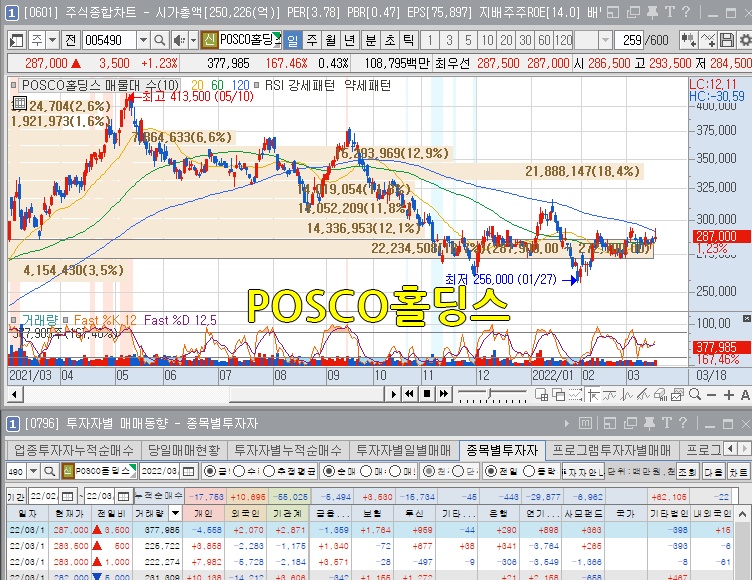Screen dimensions: 752x580
Task: Click the small grid table icon on chart top-left
Action: point(20,102)
